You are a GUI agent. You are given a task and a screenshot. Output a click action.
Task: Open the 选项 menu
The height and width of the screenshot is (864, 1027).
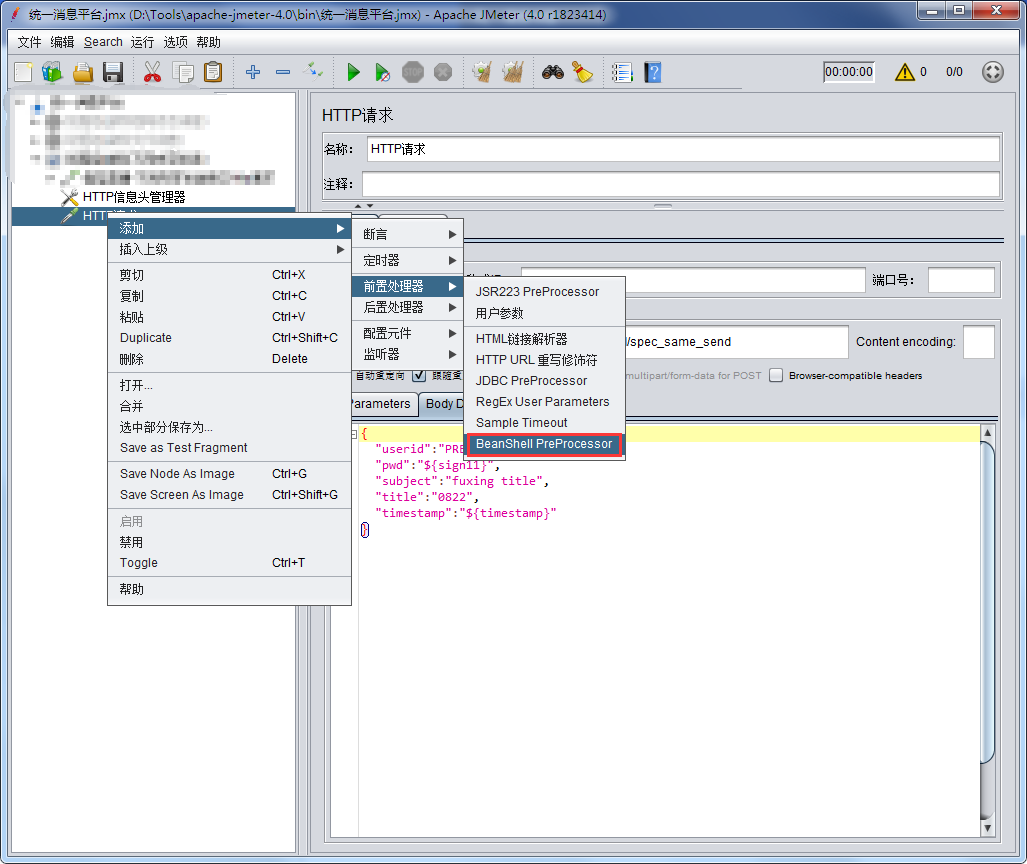(176, 42)
